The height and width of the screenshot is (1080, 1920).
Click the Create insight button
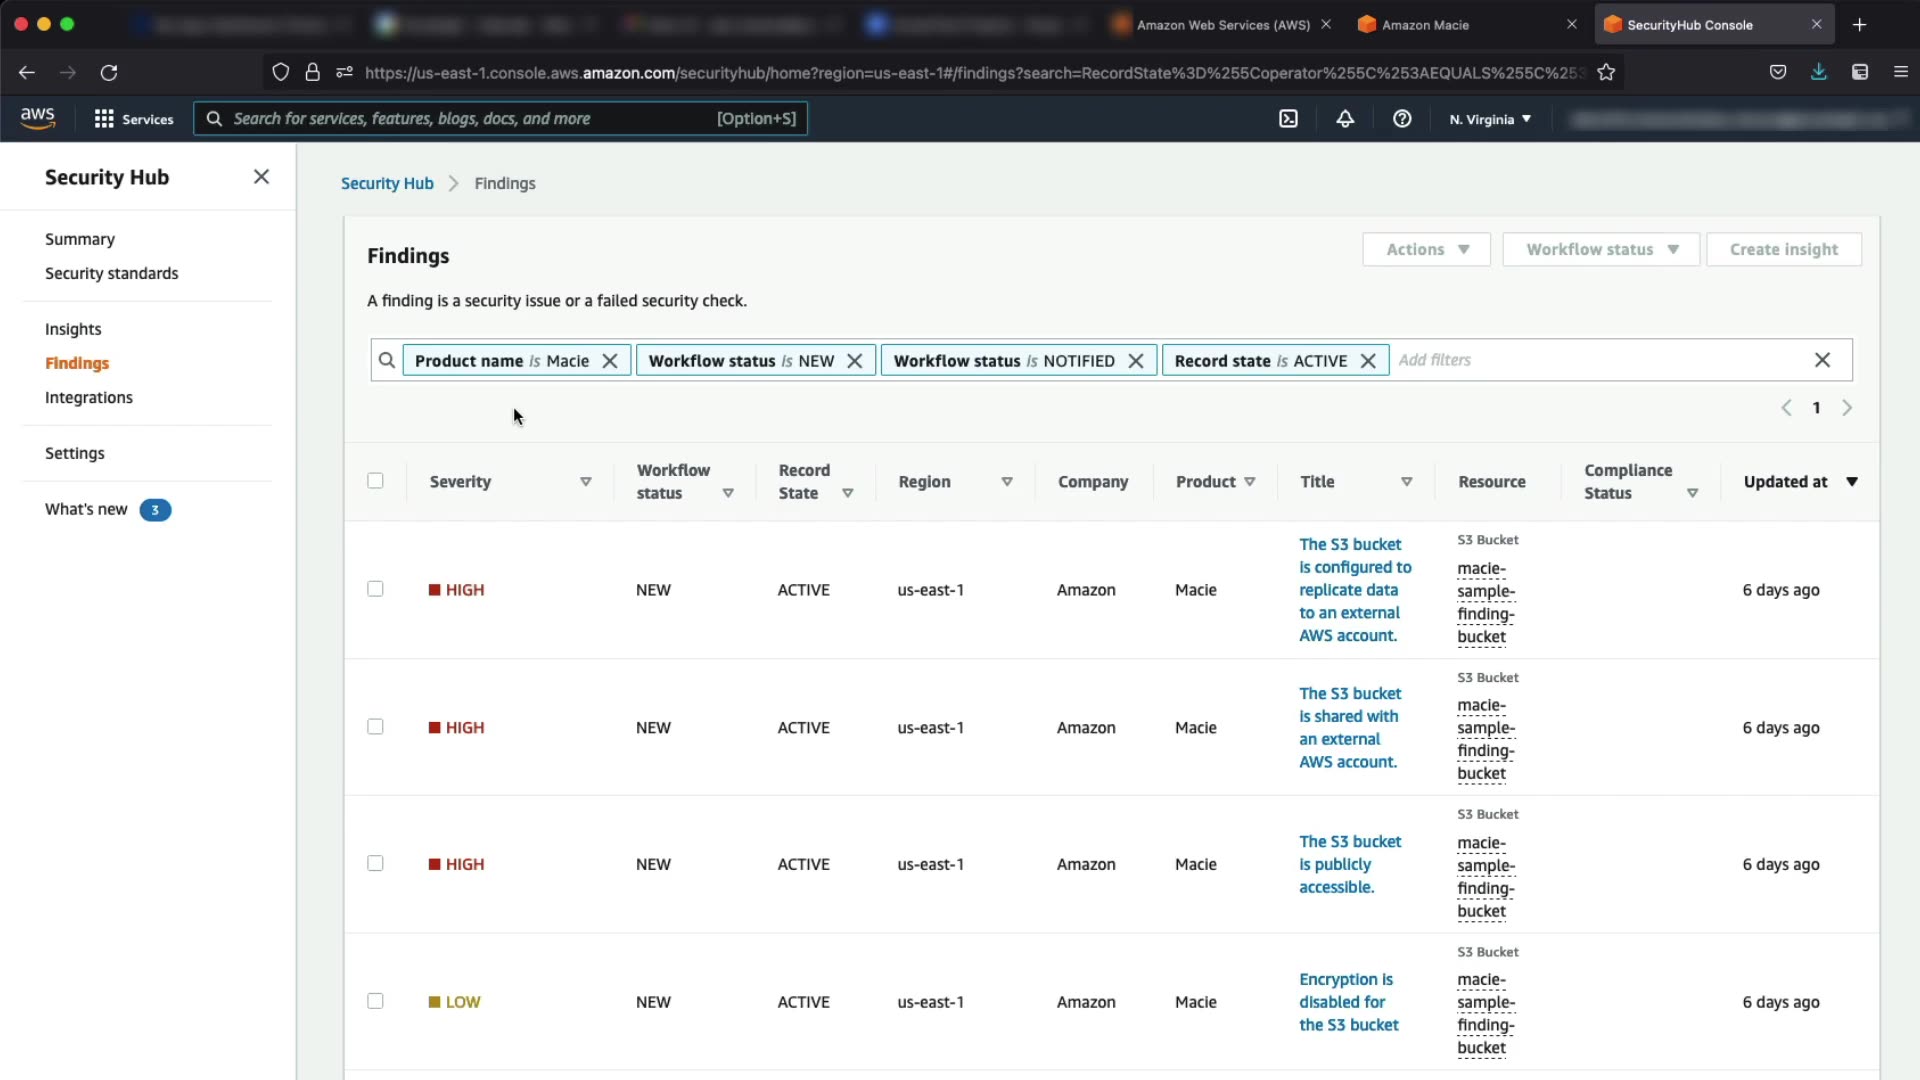click(1783, 249)
